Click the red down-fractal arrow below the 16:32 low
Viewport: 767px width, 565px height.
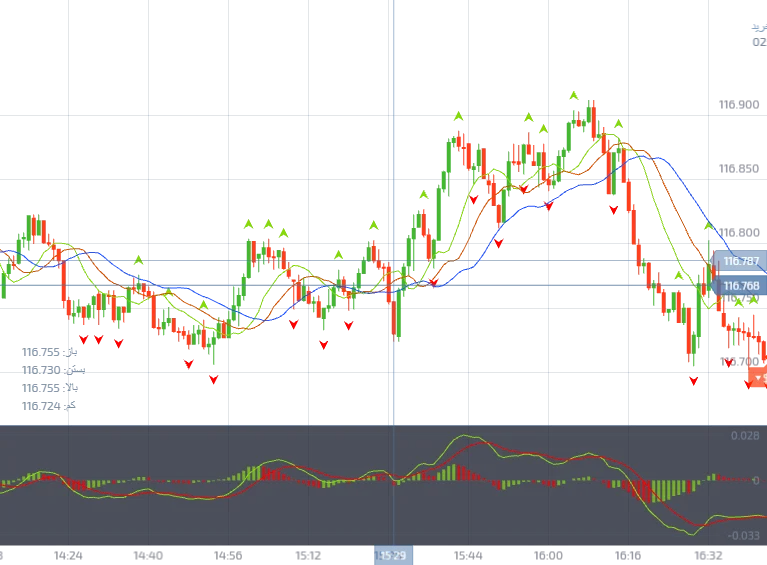coord(694,381)
